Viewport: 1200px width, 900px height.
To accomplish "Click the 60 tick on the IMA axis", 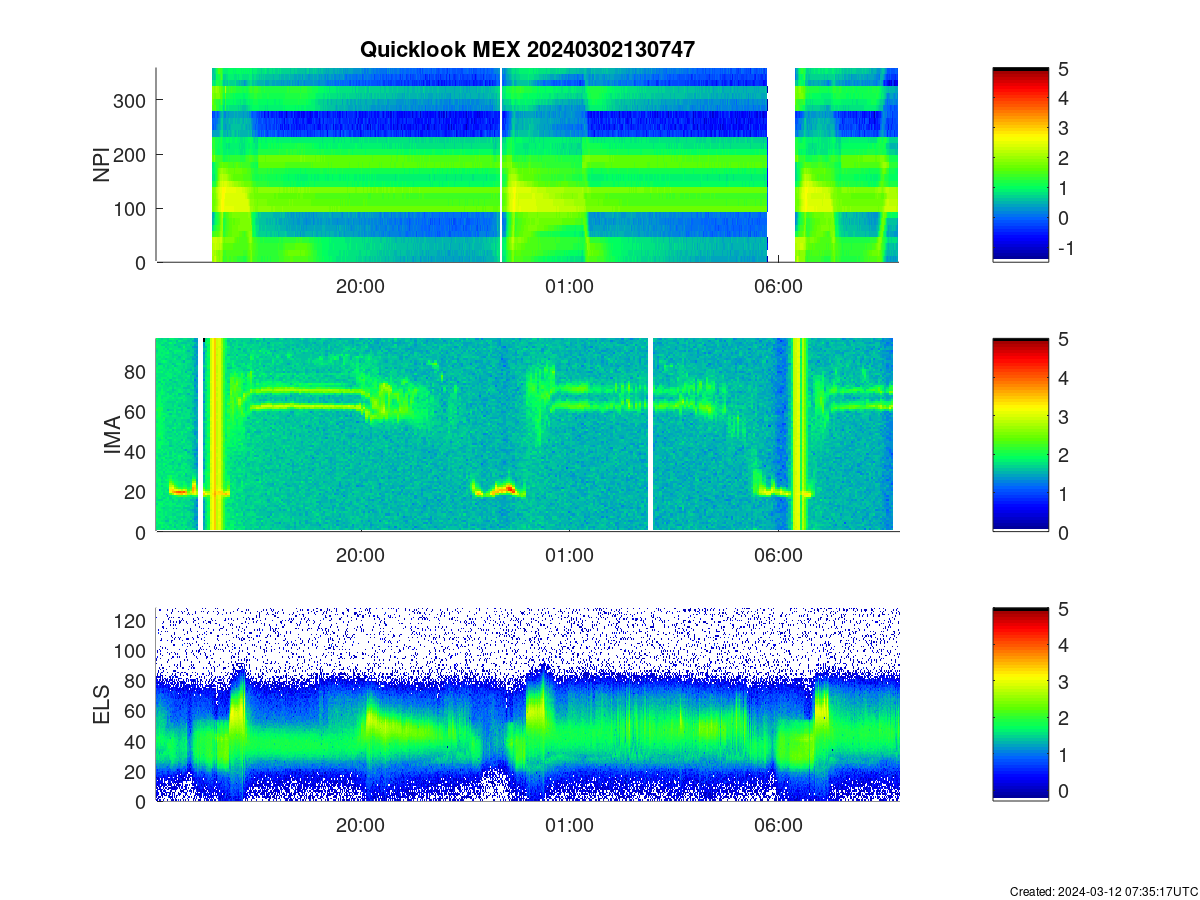I will tap(137, 411).
